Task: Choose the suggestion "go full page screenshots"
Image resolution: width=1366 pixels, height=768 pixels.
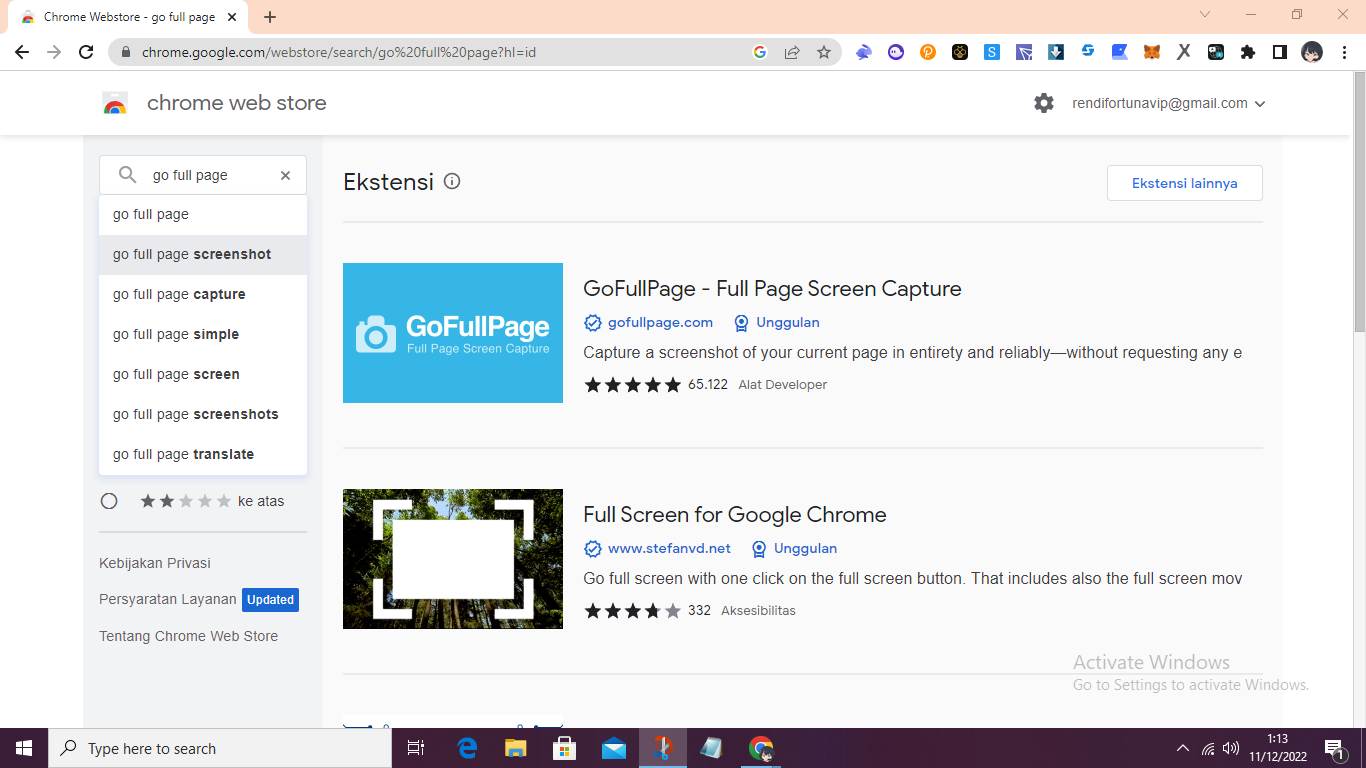Action: click(203, 414)
